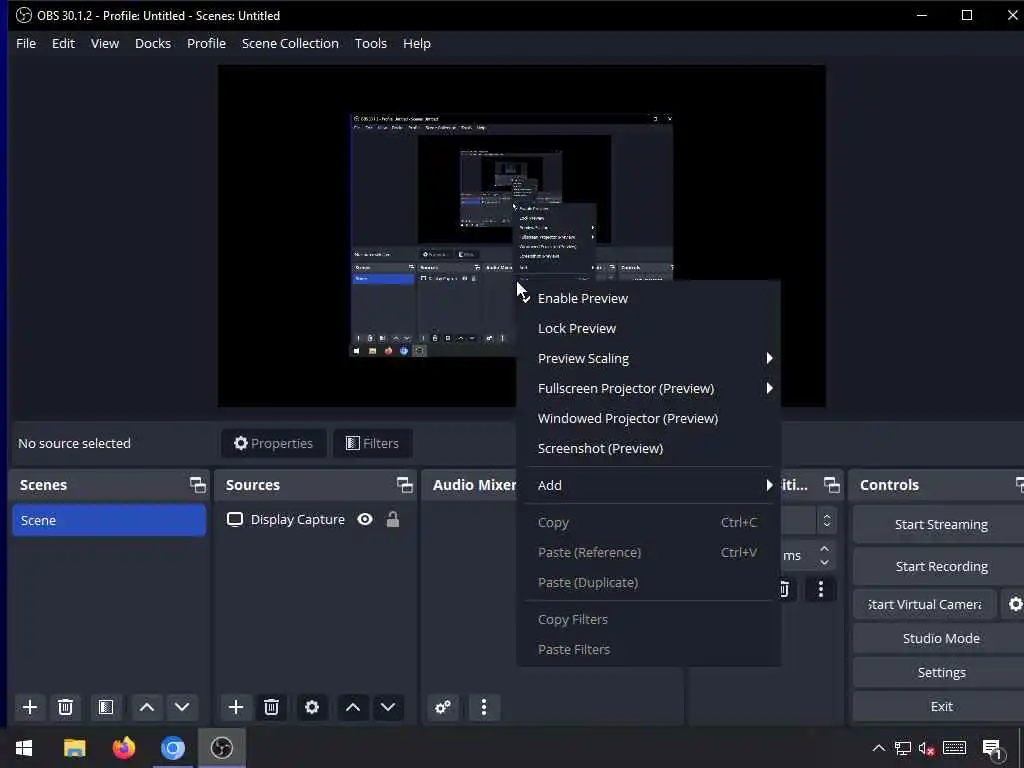The image size is (1024, 768).
Task: Click the Display Capture monitor icon
Action: (x=234, y=520)
